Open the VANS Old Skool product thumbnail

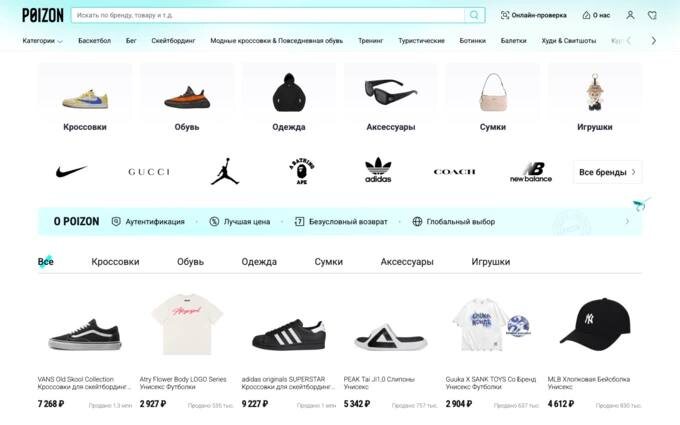85,334
